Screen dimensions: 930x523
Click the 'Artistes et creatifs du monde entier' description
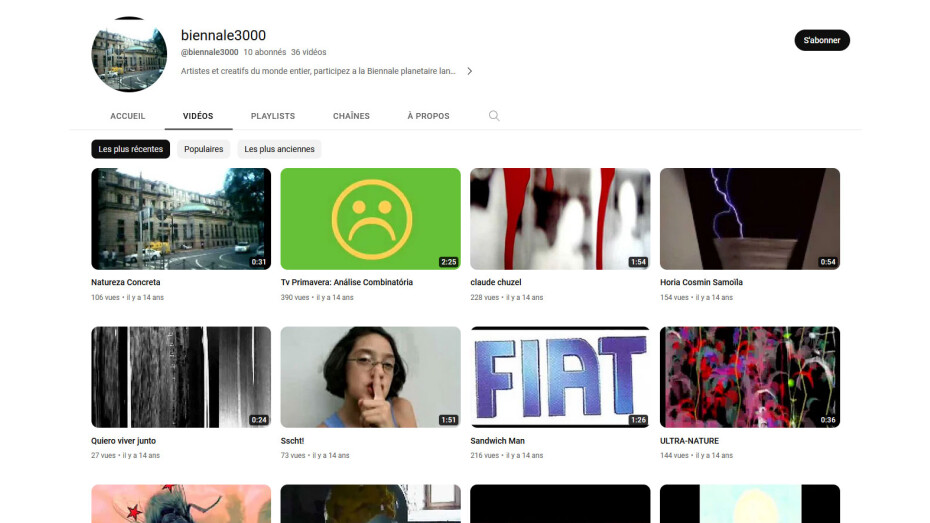pyautogui.click(x=318, y=71)
